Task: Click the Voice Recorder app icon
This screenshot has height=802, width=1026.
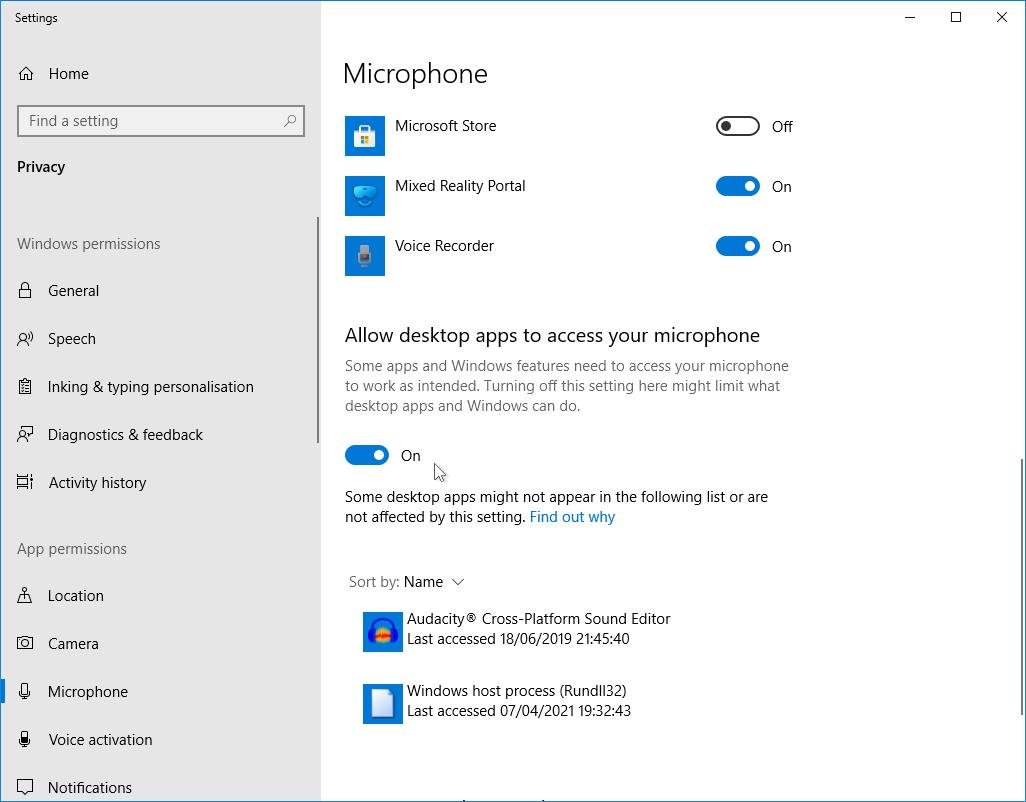Action: [365, 256]
